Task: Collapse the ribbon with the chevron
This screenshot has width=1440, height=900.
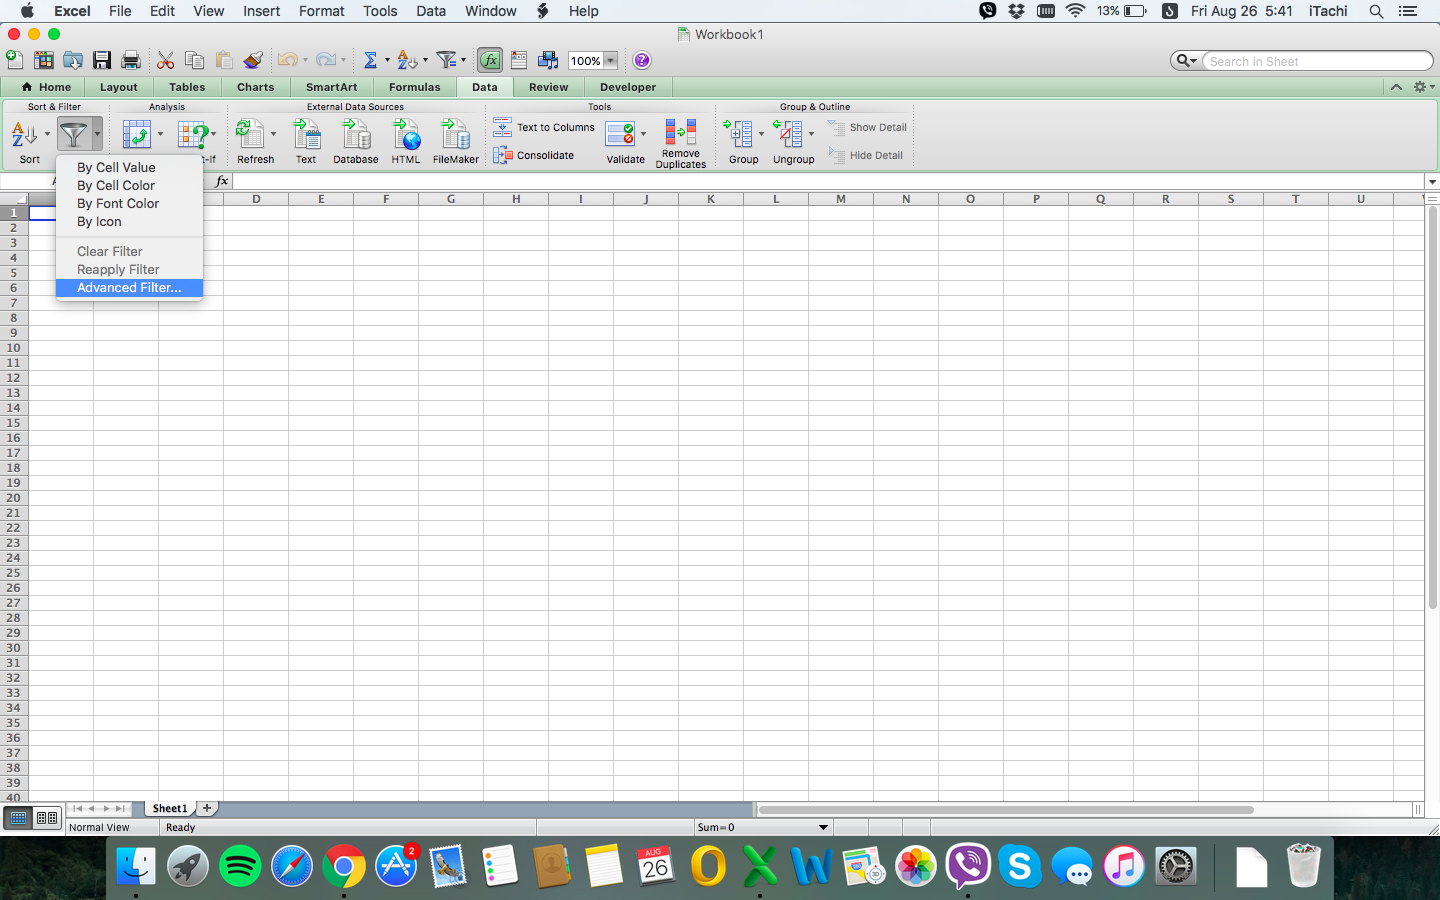Action: pyautogui.click(x=1396, y=87)
